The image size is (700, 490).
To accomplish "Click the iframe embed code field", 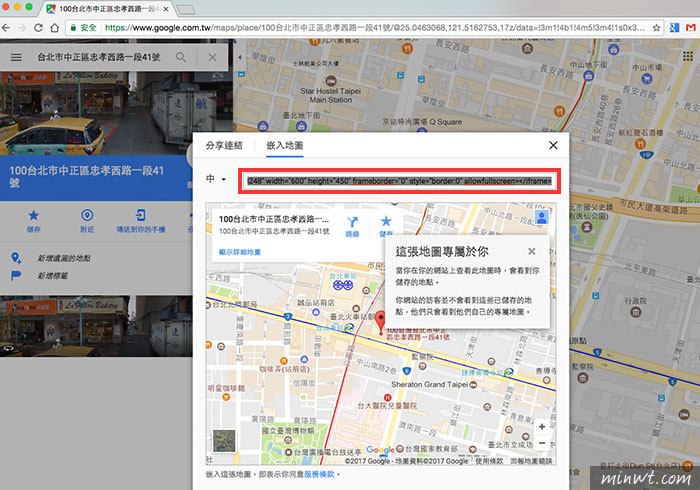I will coord(400,181).
